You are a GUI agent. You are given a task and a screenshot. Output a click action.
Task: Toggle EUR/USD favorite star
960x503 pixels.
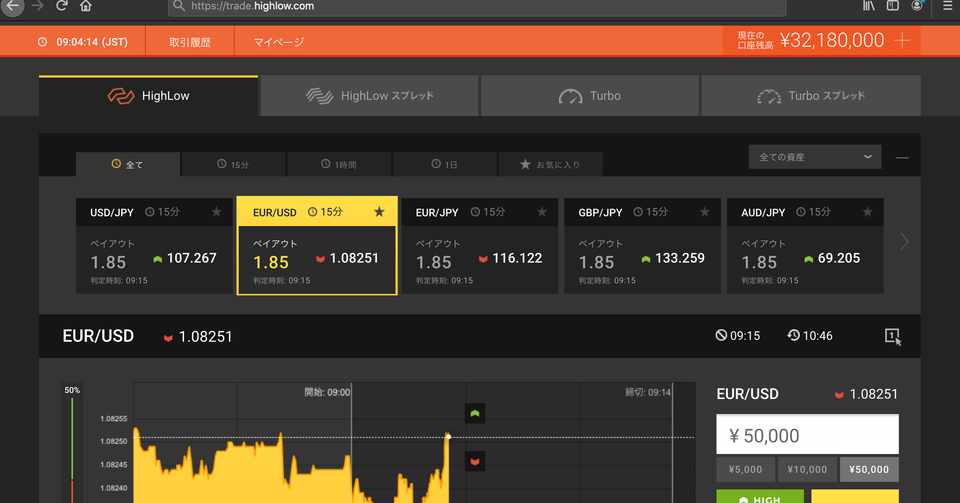(x=379, y=212)
